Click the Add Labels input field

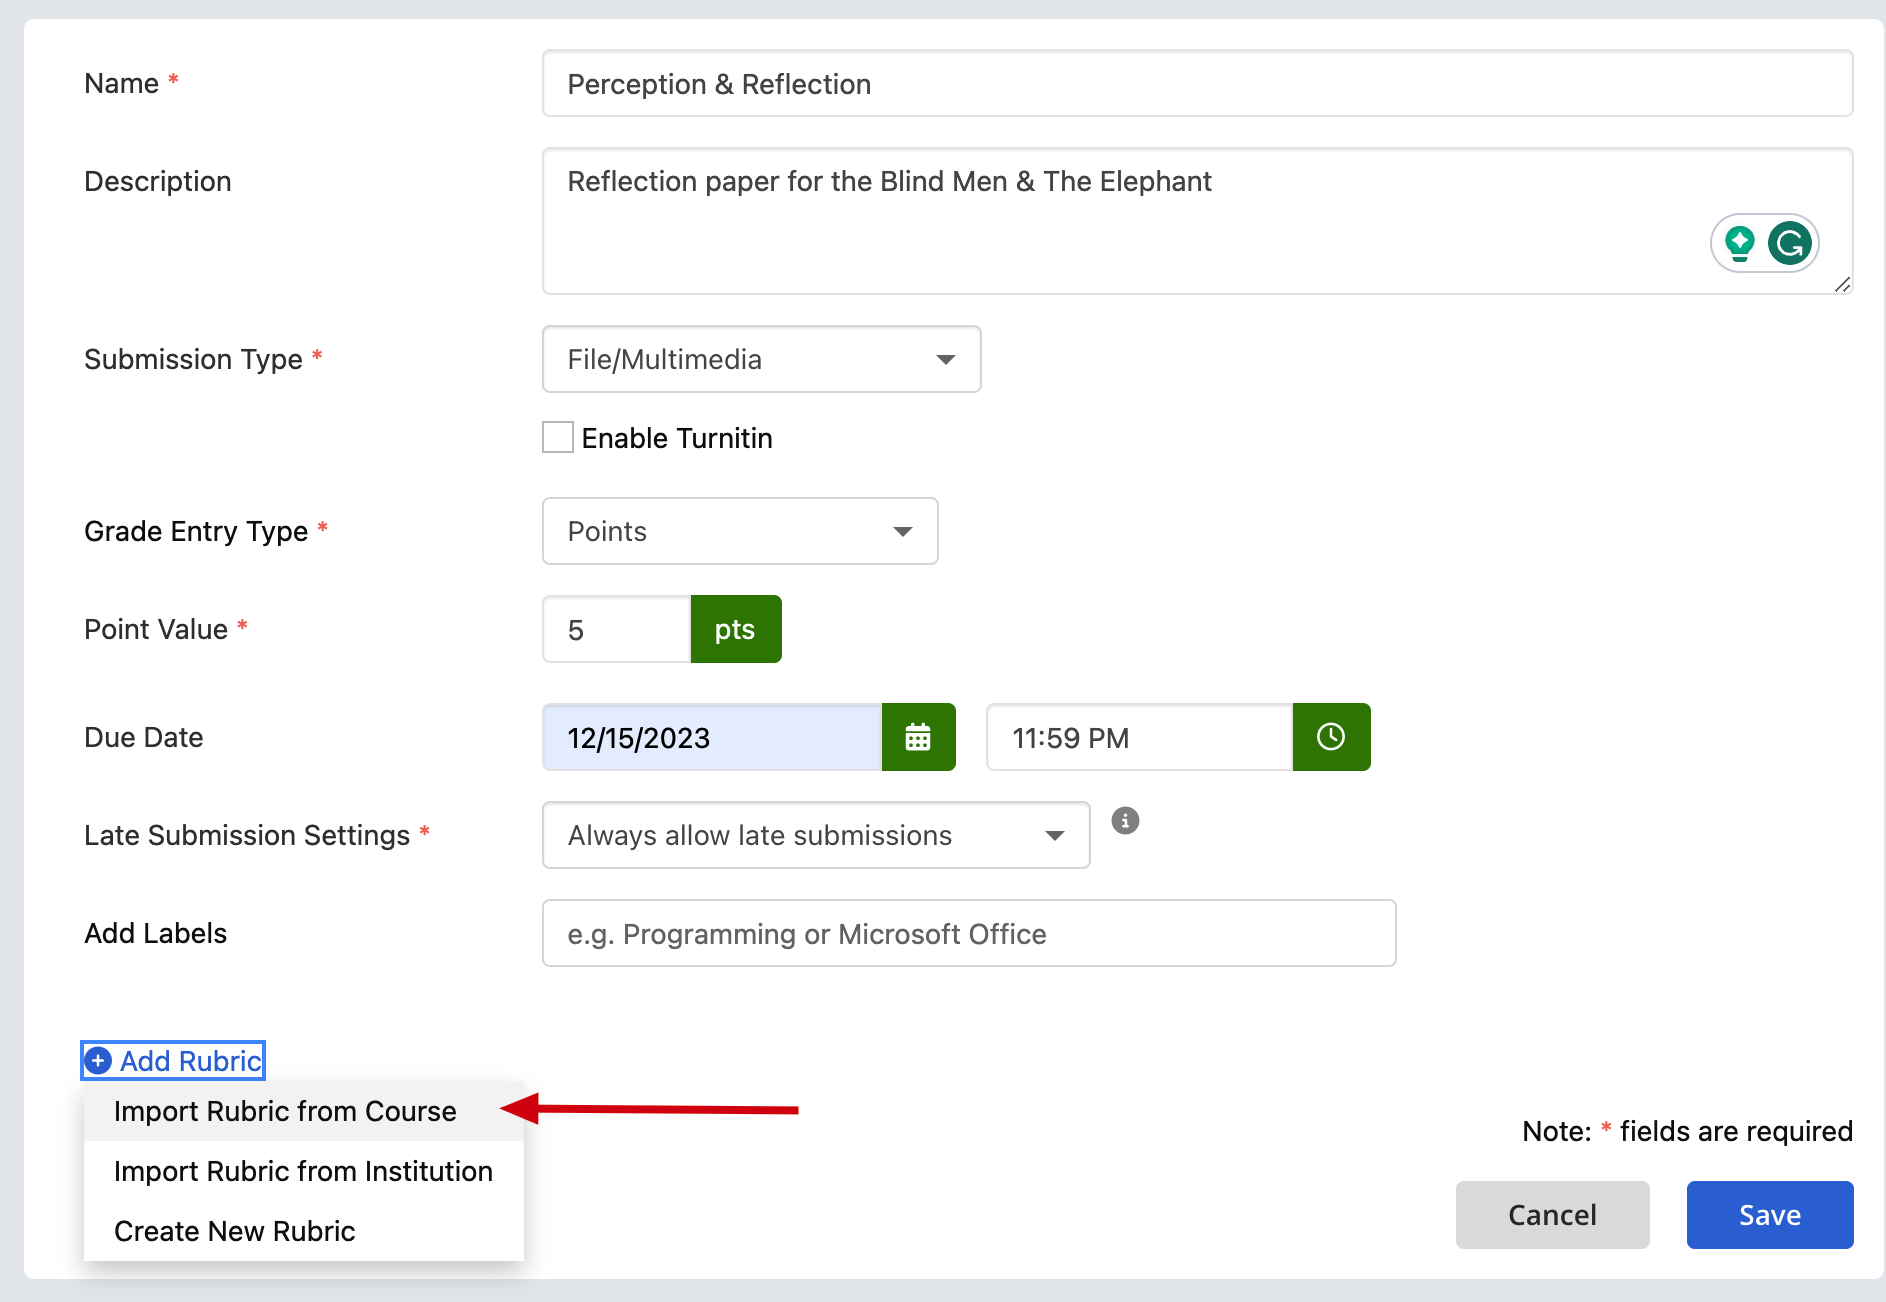tap(969, 933)
